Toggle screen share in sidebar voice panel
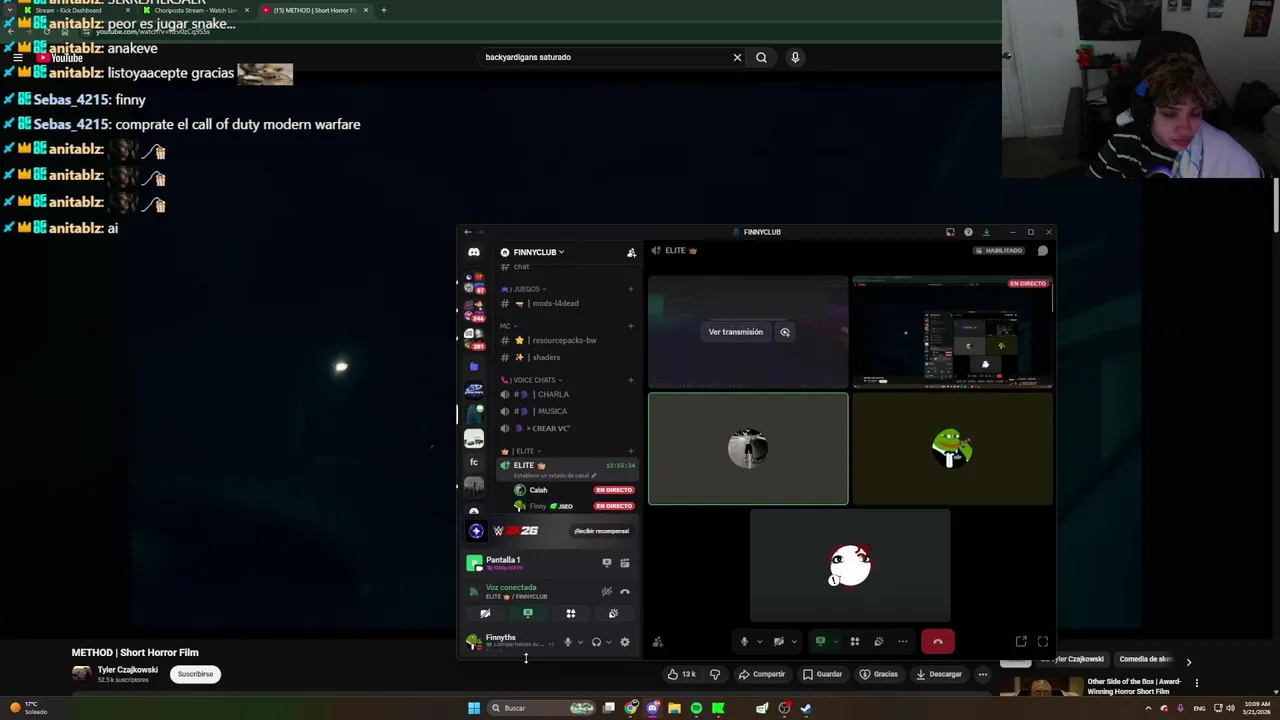The image size is (1280, 720). [528, 613]
